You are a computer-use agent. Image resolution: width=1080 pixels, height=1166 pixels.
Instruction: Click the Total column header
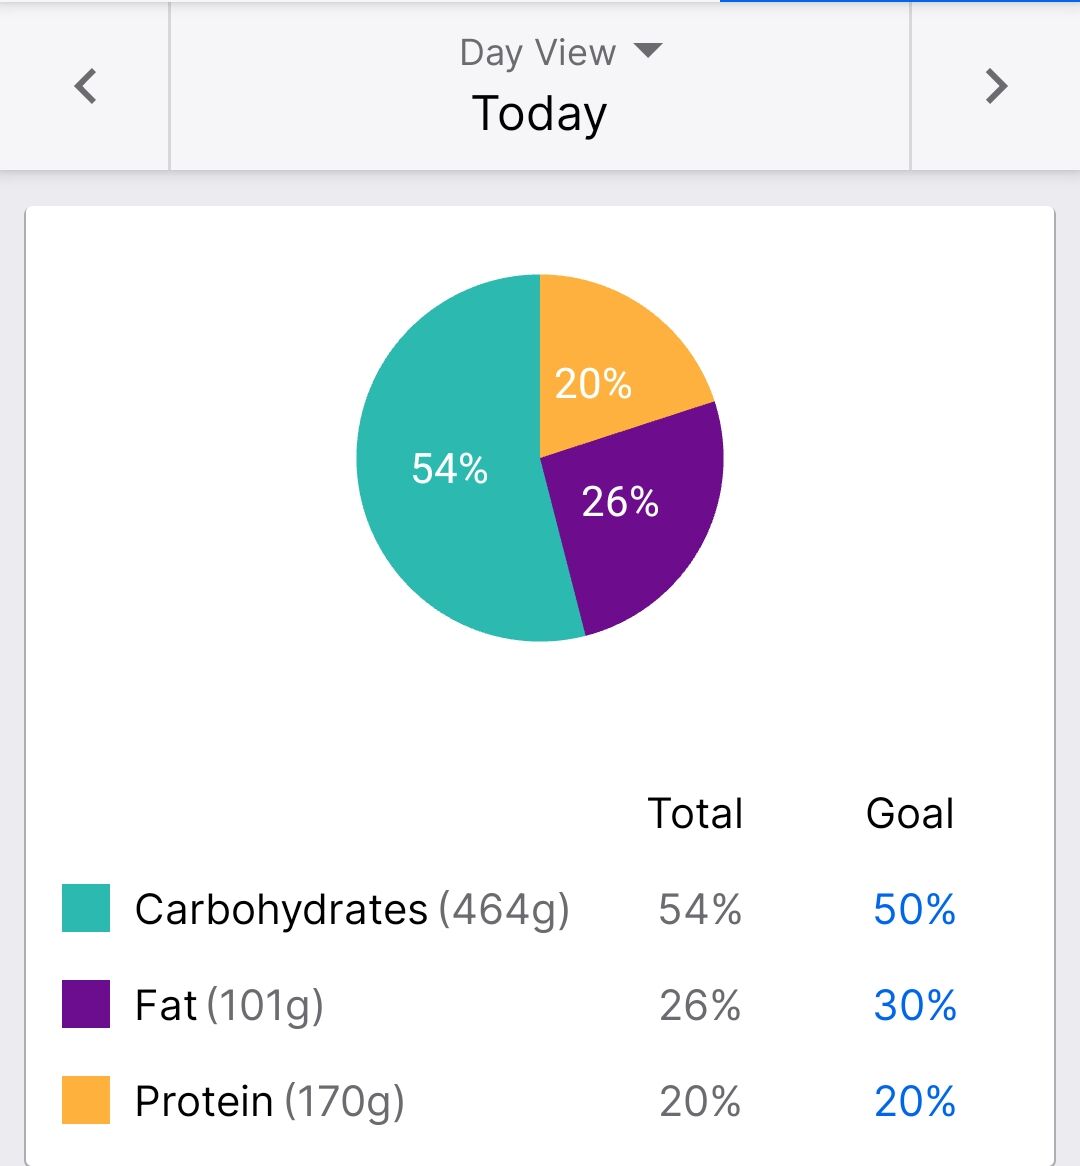coord(695,813)
